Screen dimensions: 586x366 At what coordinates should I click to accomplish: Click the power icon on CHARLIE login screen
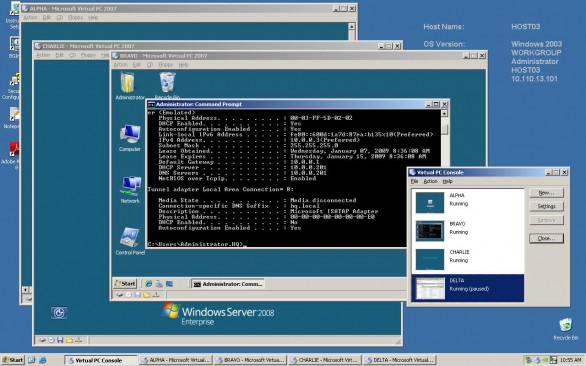(59, 313)
